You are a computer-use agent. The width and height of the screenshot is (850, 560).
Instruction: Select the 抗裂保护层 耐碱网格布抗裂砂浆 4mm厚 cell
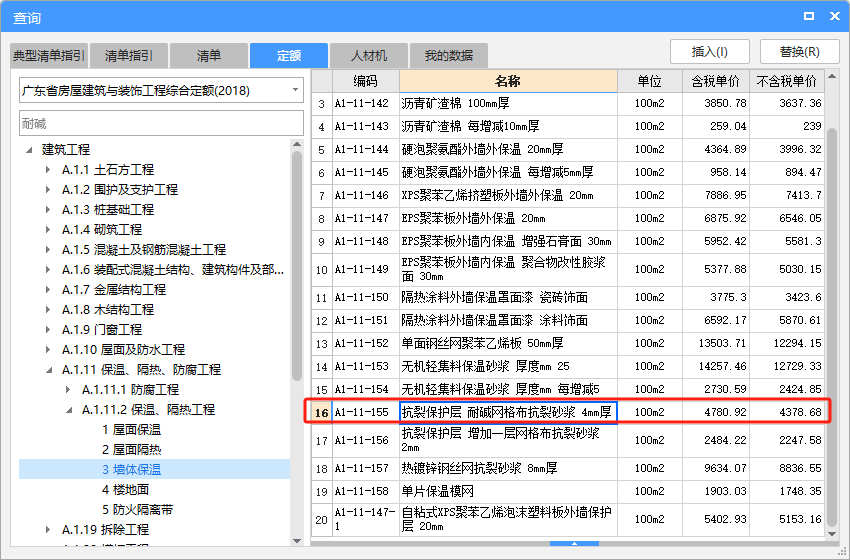508,412
